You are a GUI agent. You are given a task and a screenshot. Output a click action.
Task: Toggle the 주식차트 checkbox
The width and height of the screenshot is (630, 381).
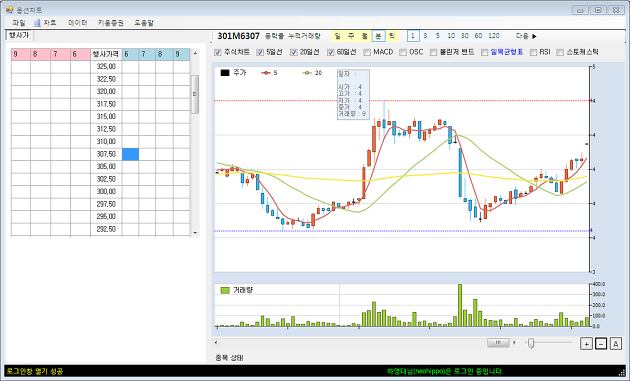point(218,52)
